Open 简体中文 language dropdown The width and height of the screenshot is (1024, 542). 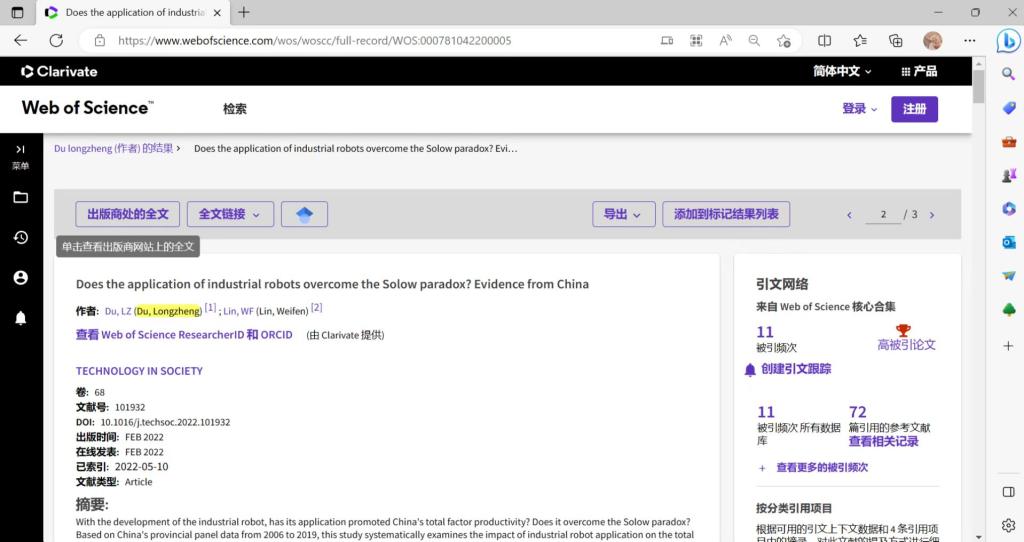(842, 72)
